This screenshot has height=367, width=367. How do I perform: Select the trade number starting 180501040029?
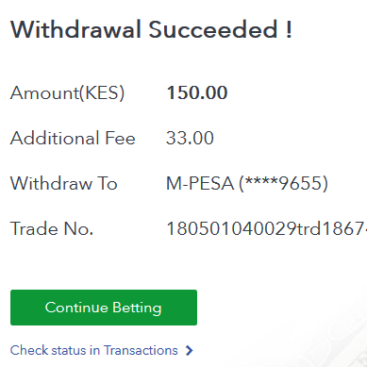(x=267, y=229)
